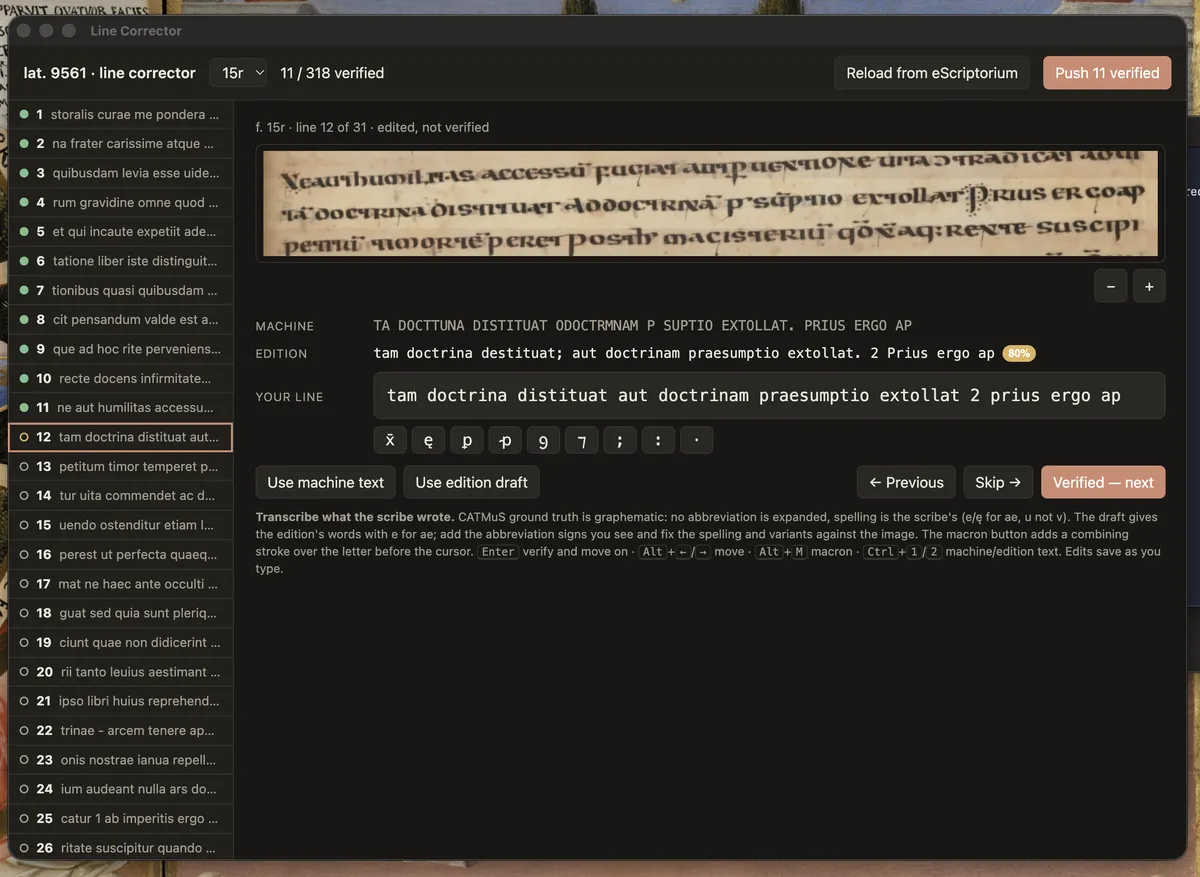Select line 11 ne aut humilitas accessu
Image resolution: width=1200 pixels, height=877 pixels.
[x=120, y=408]
